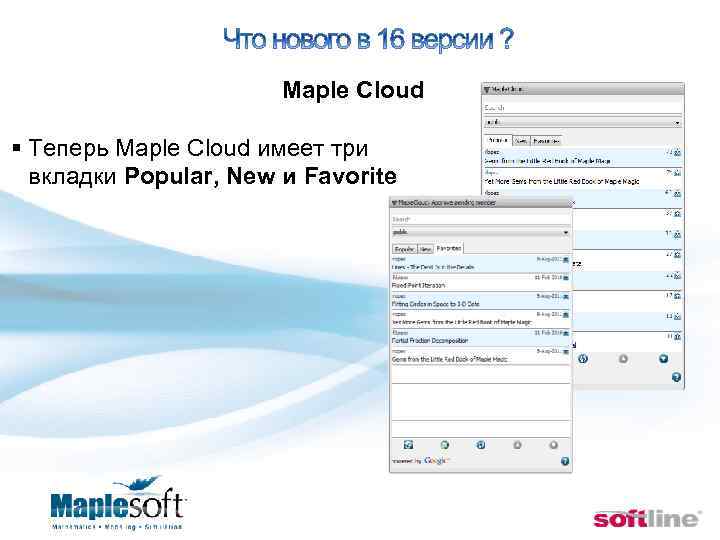
Task: Open 'Yet More Gems' entry in back window
Action: click(582, 177)
